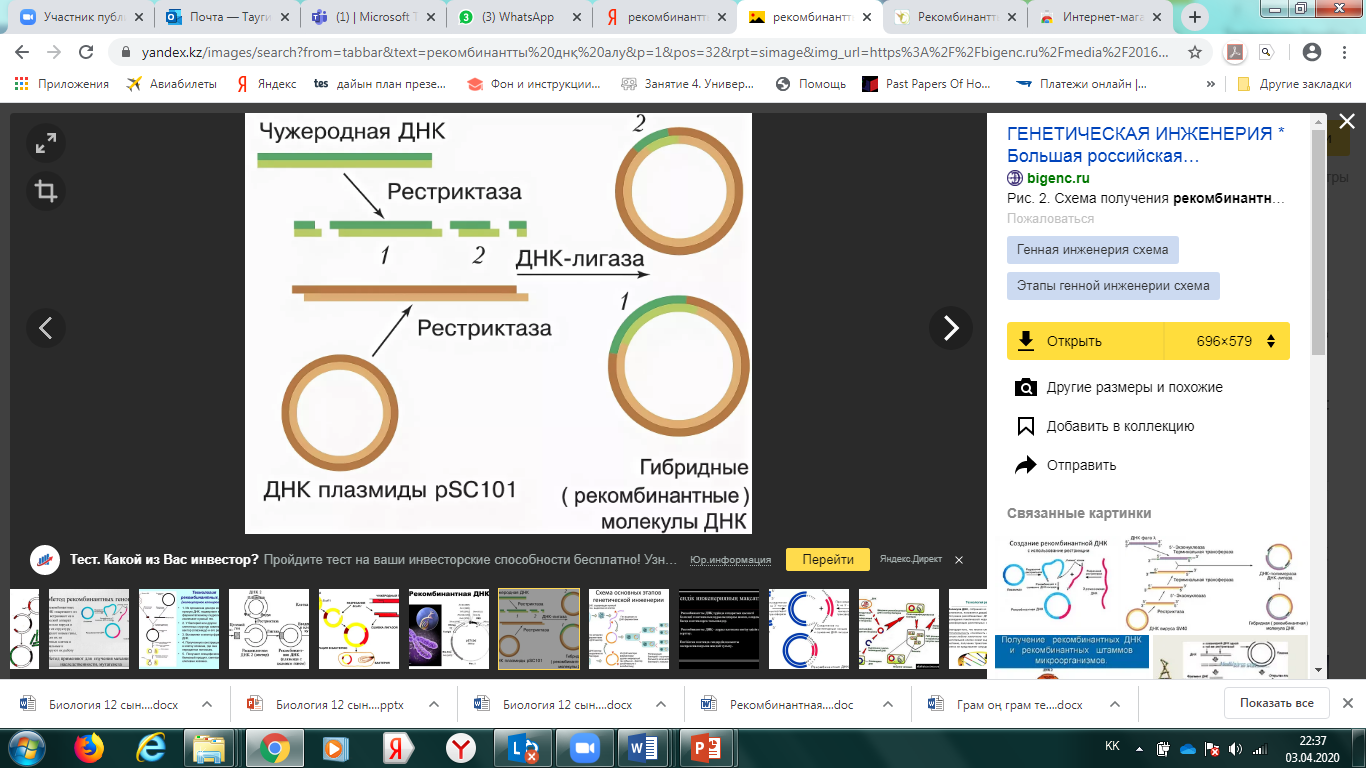Viewport: 1366px width, 768px height.
Task: Click the Chrome back arrow
Action: pyautogui.click(x=22, y=52)
